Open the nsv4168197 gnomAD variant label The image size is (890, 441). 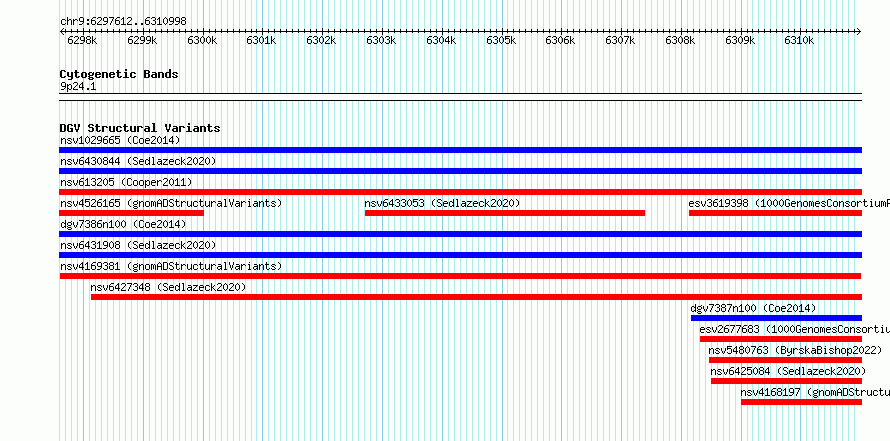tap(815, 392)
